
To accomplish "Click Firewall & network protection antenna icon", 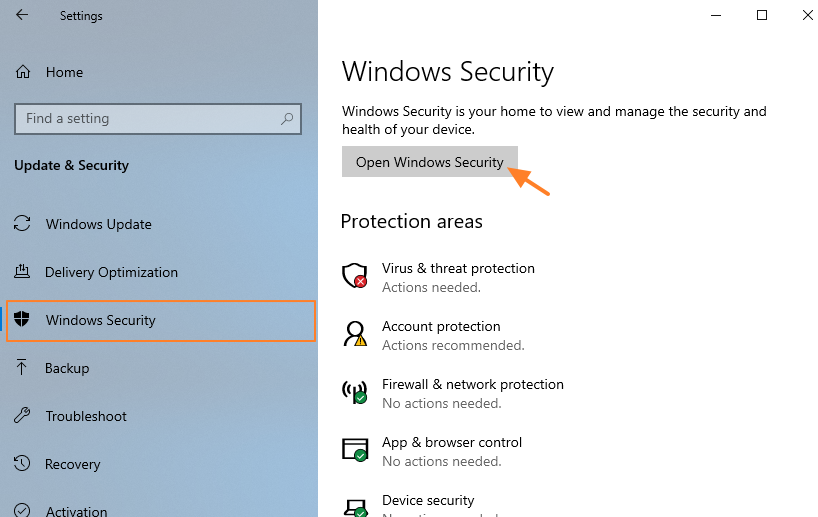I will pos(355,392).
